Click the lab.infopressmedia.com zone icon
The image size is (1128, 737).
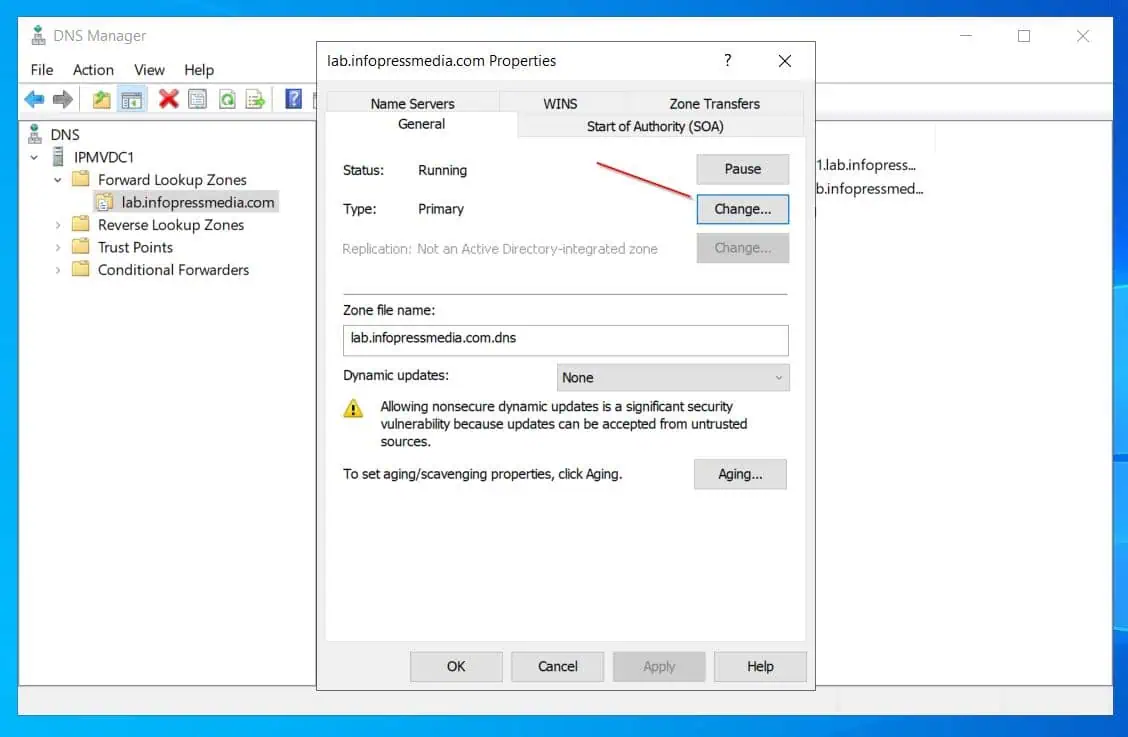click(104, 202)
